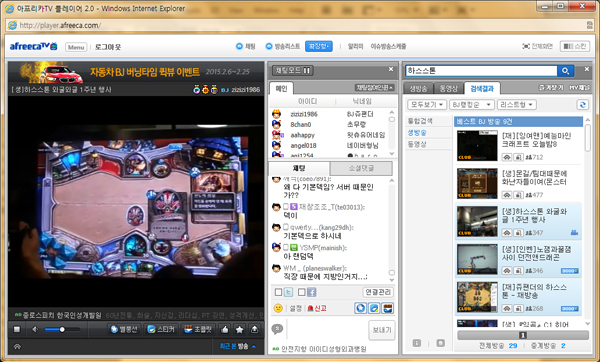Click the 하스스톤 search input field
Viewport: 600px width, 362px height.
[481, 71]
